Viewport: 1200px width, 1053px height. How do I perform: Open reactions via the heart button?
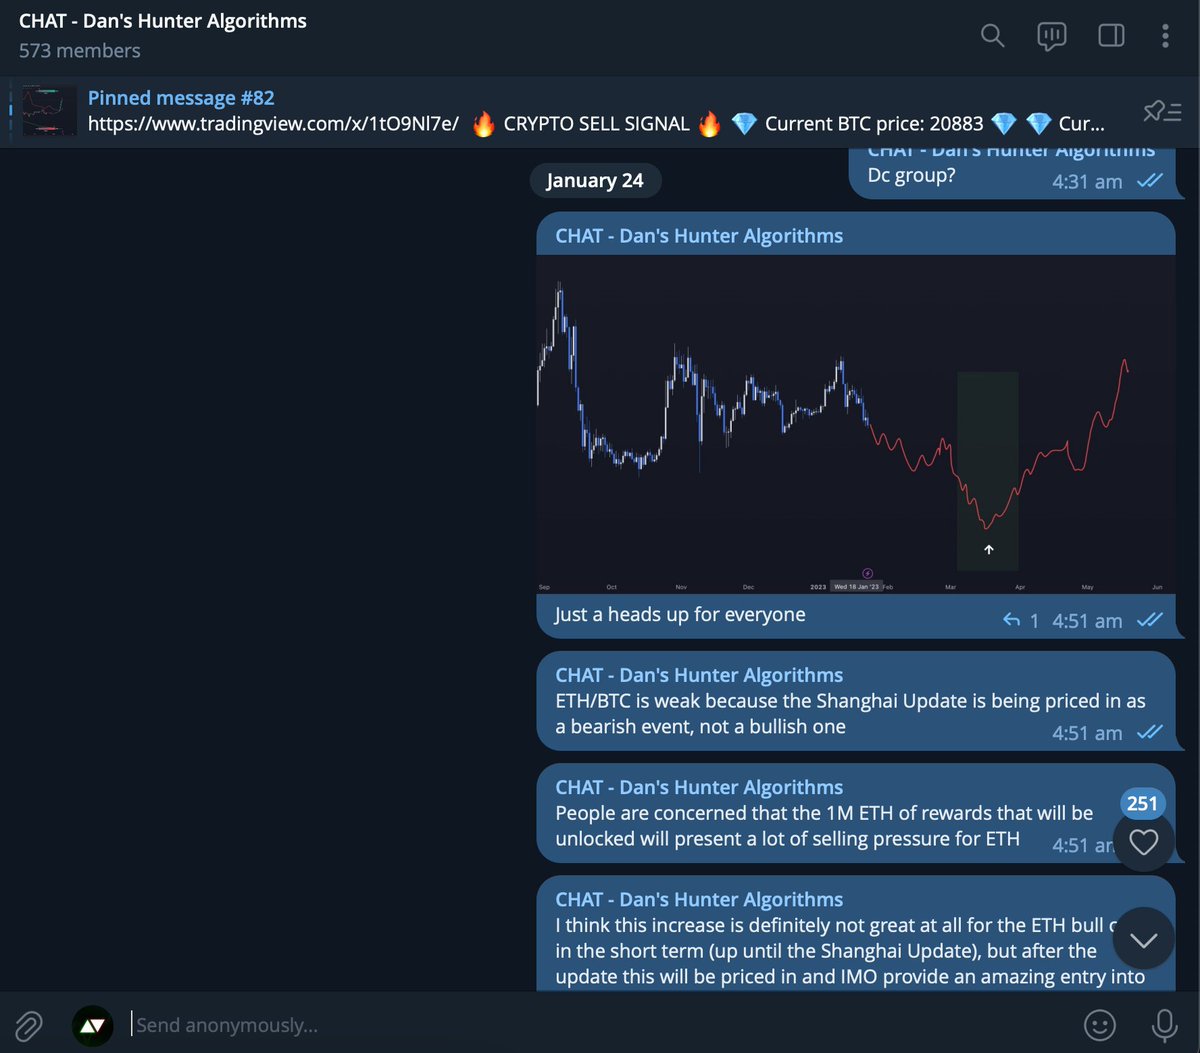pos(1143,842)
